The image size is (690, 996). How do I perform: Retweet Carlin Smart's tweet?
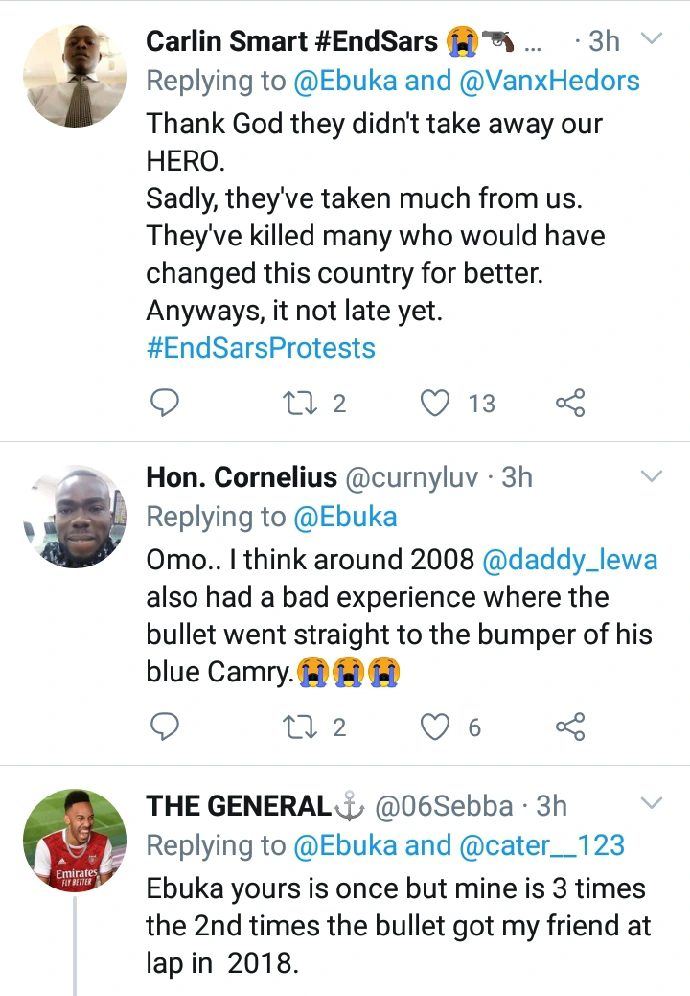click(298, 403)
